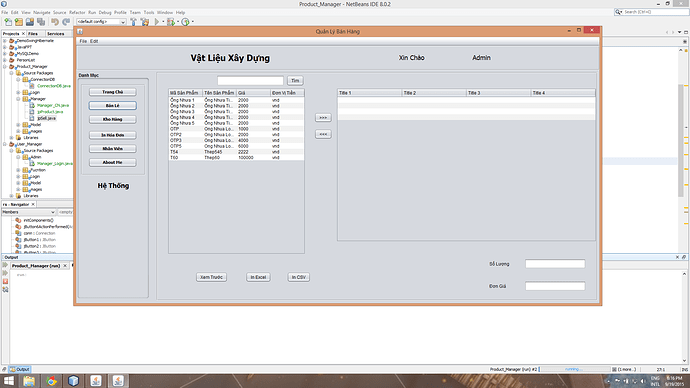Viewport: 690px width, 388px height.
Task: Open the Members combo box in Navigator
Action: point(28,212)
